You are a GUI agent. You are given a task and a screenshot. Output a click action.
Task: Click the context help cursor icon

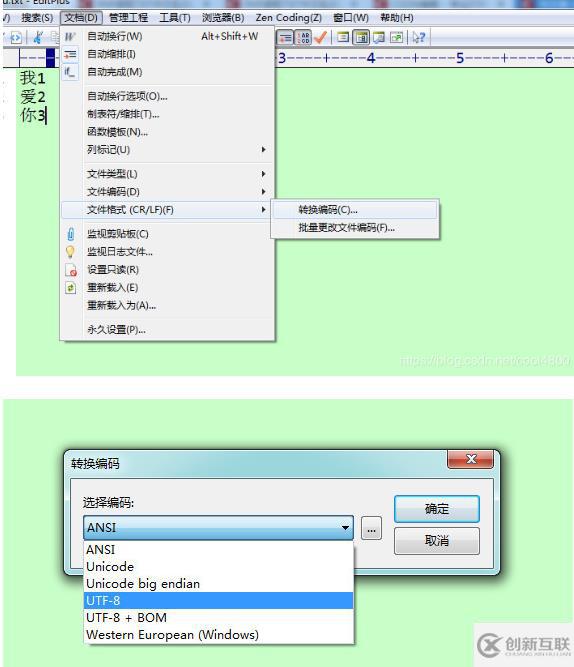point(418,37)
